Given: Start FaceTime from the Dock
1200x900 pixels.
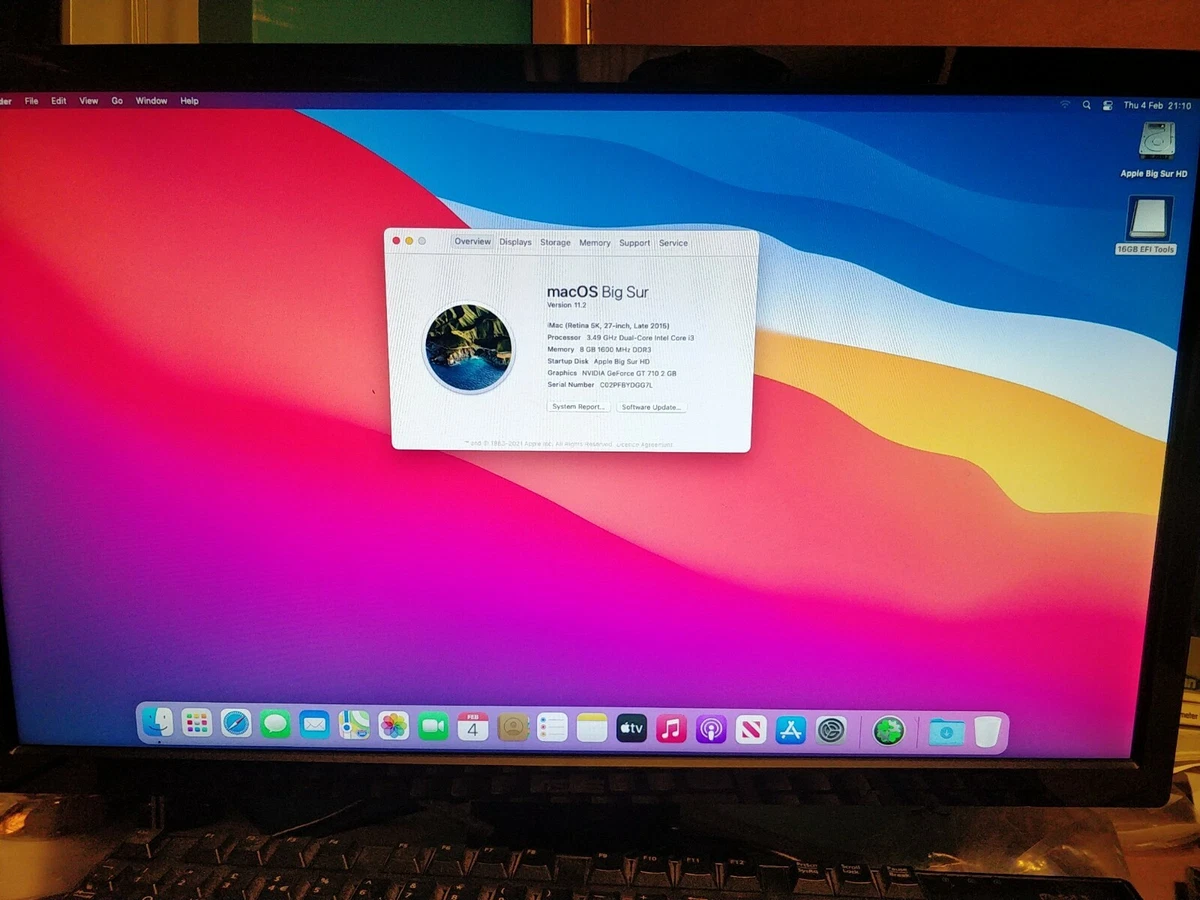Looking at the screenshot, I should 433,726.
